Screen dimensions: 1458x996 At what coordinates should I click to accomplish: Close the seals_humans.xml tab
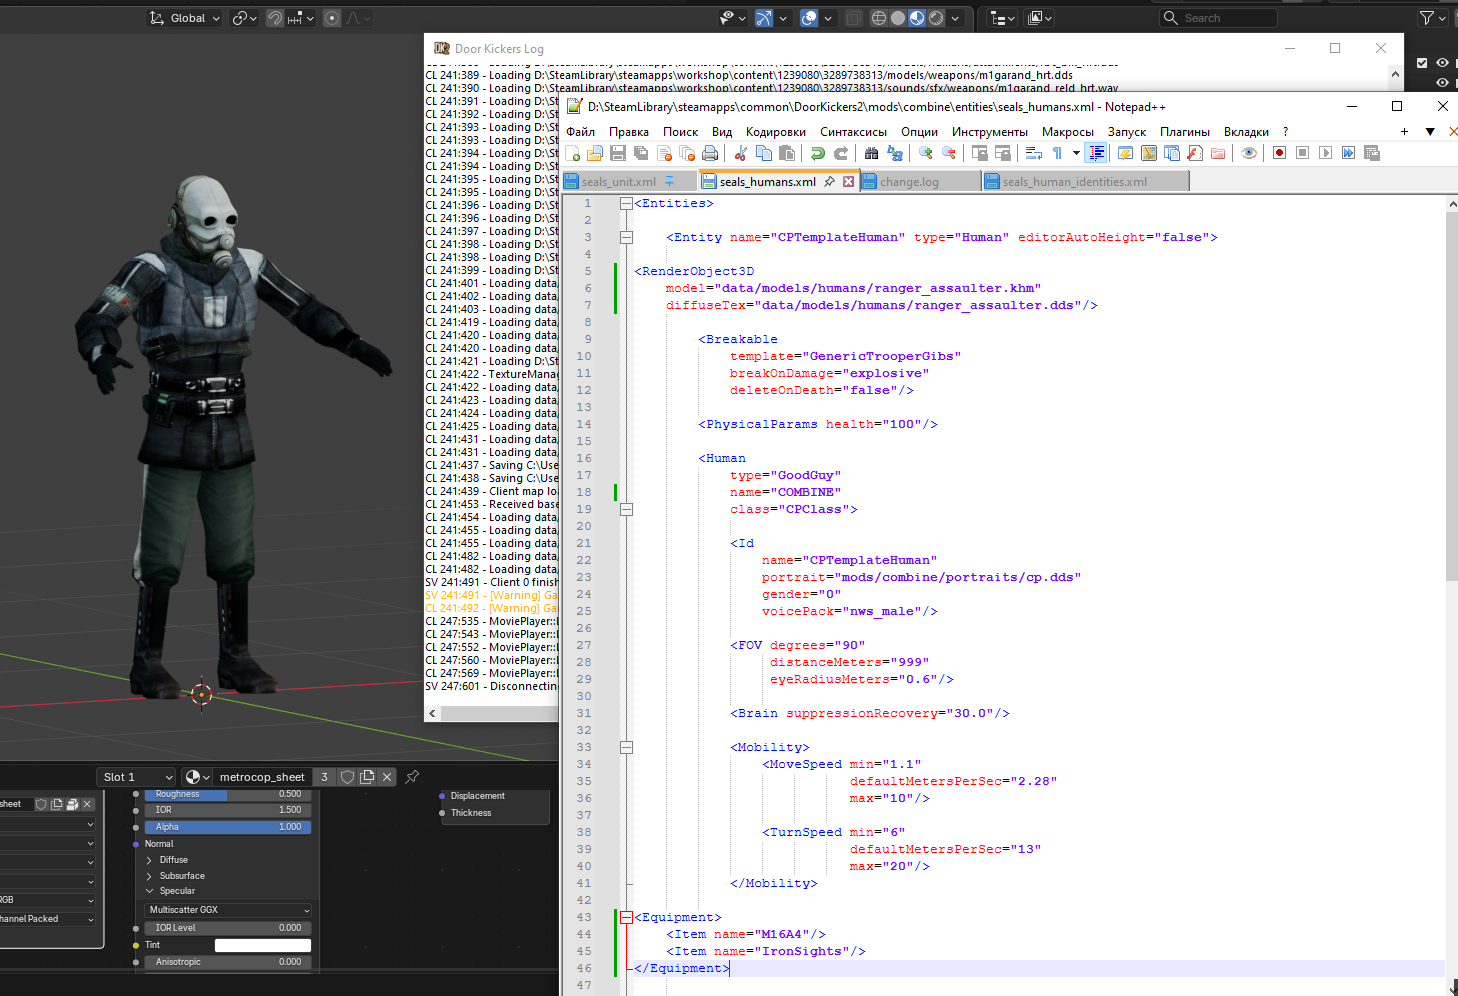pos(848,182)
